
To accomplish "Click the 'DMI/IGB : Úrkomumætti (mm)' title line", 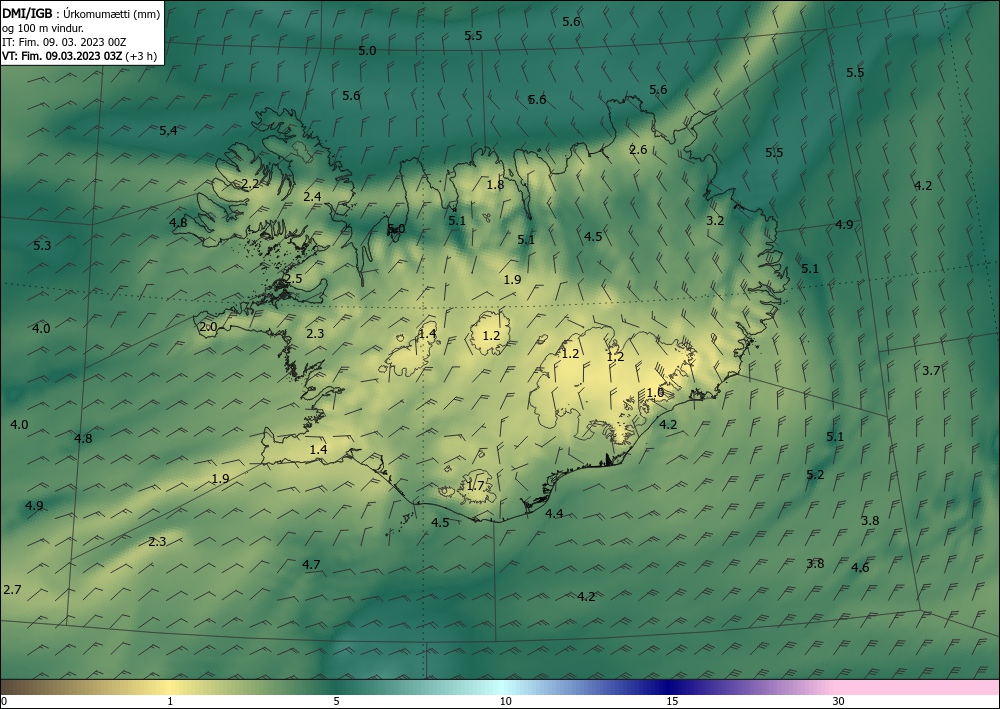I will (81, 14).
